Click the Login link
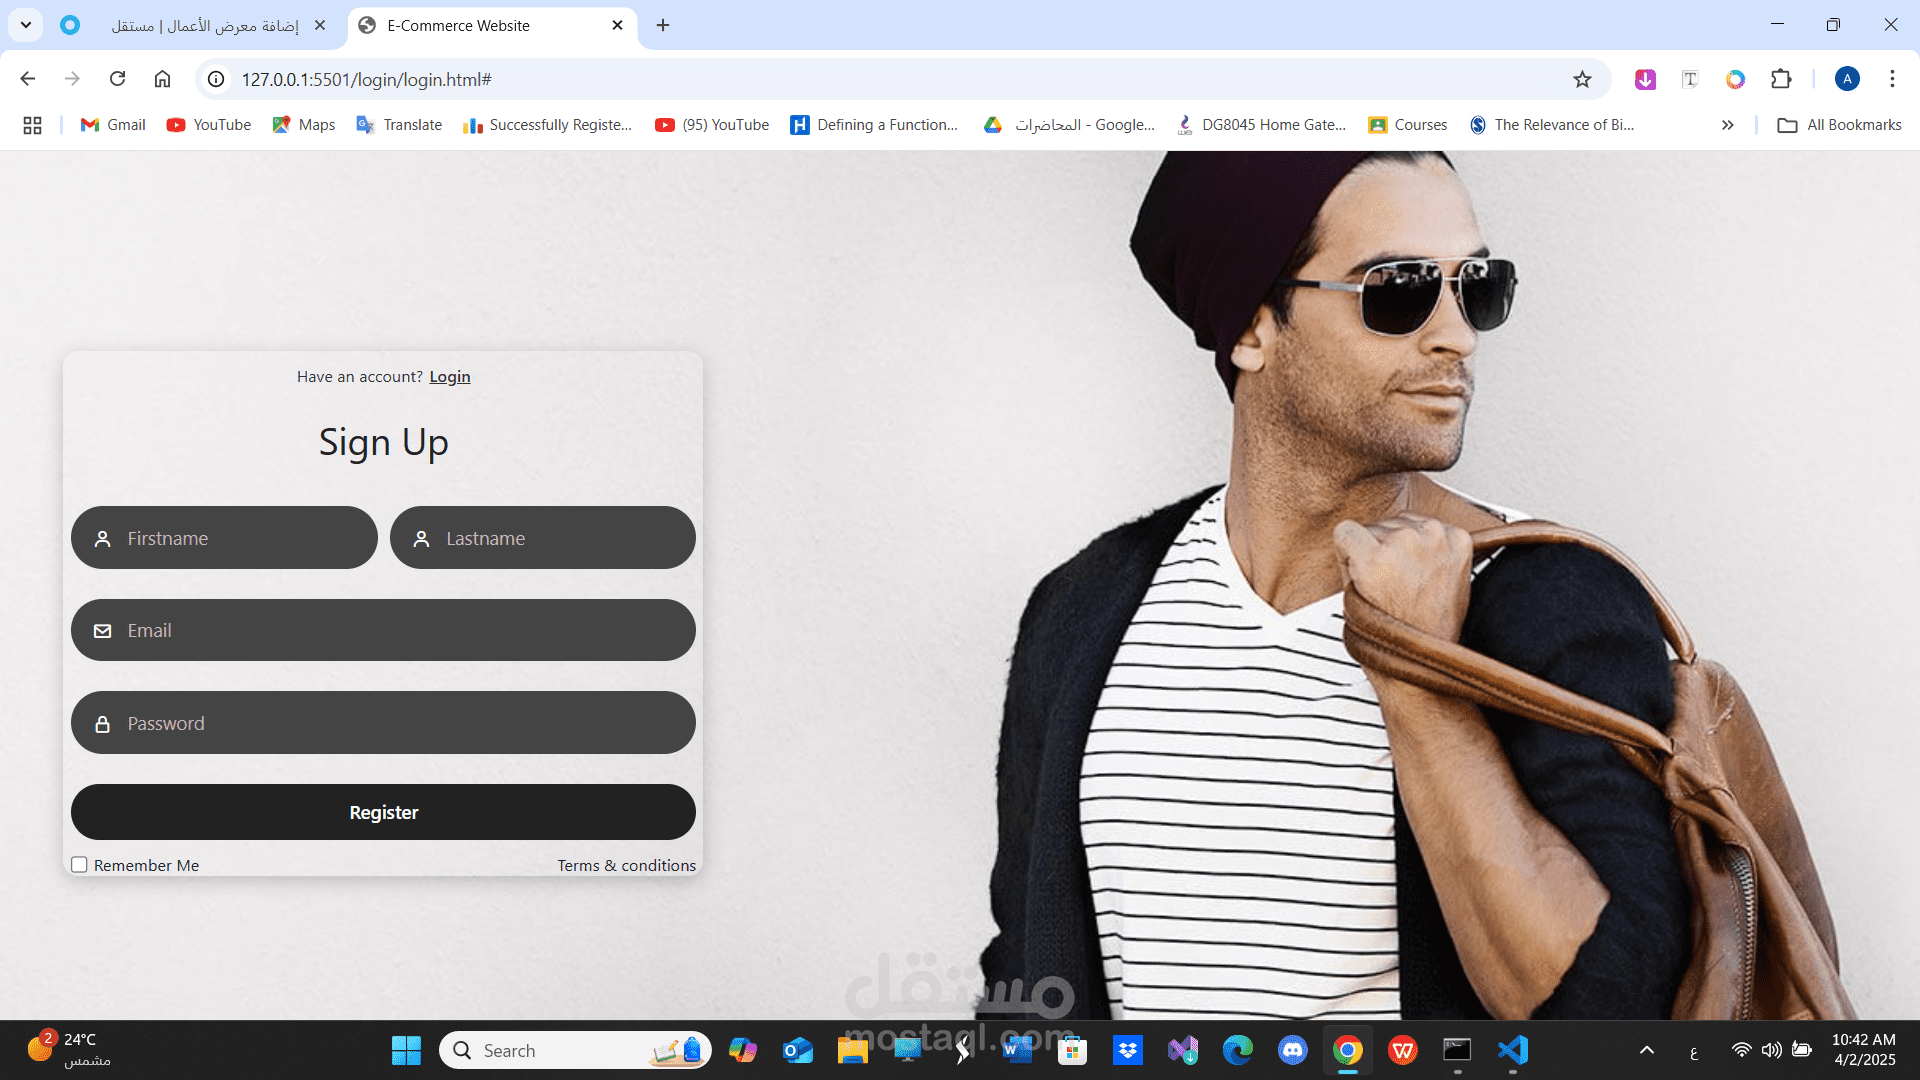Screen dimensions: 1920x1080 click(449, 377)
